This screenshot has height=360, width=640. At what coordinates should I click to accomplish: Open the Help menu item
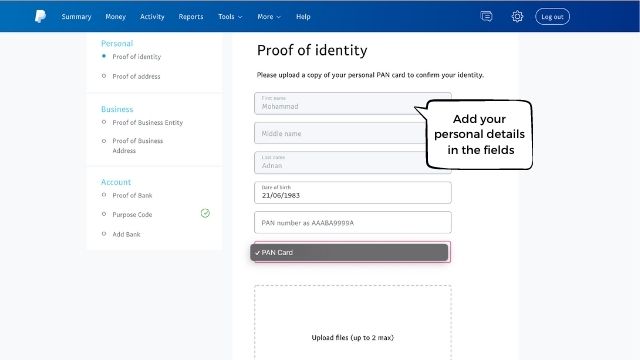pyautogui.click(x=303, y=17)
